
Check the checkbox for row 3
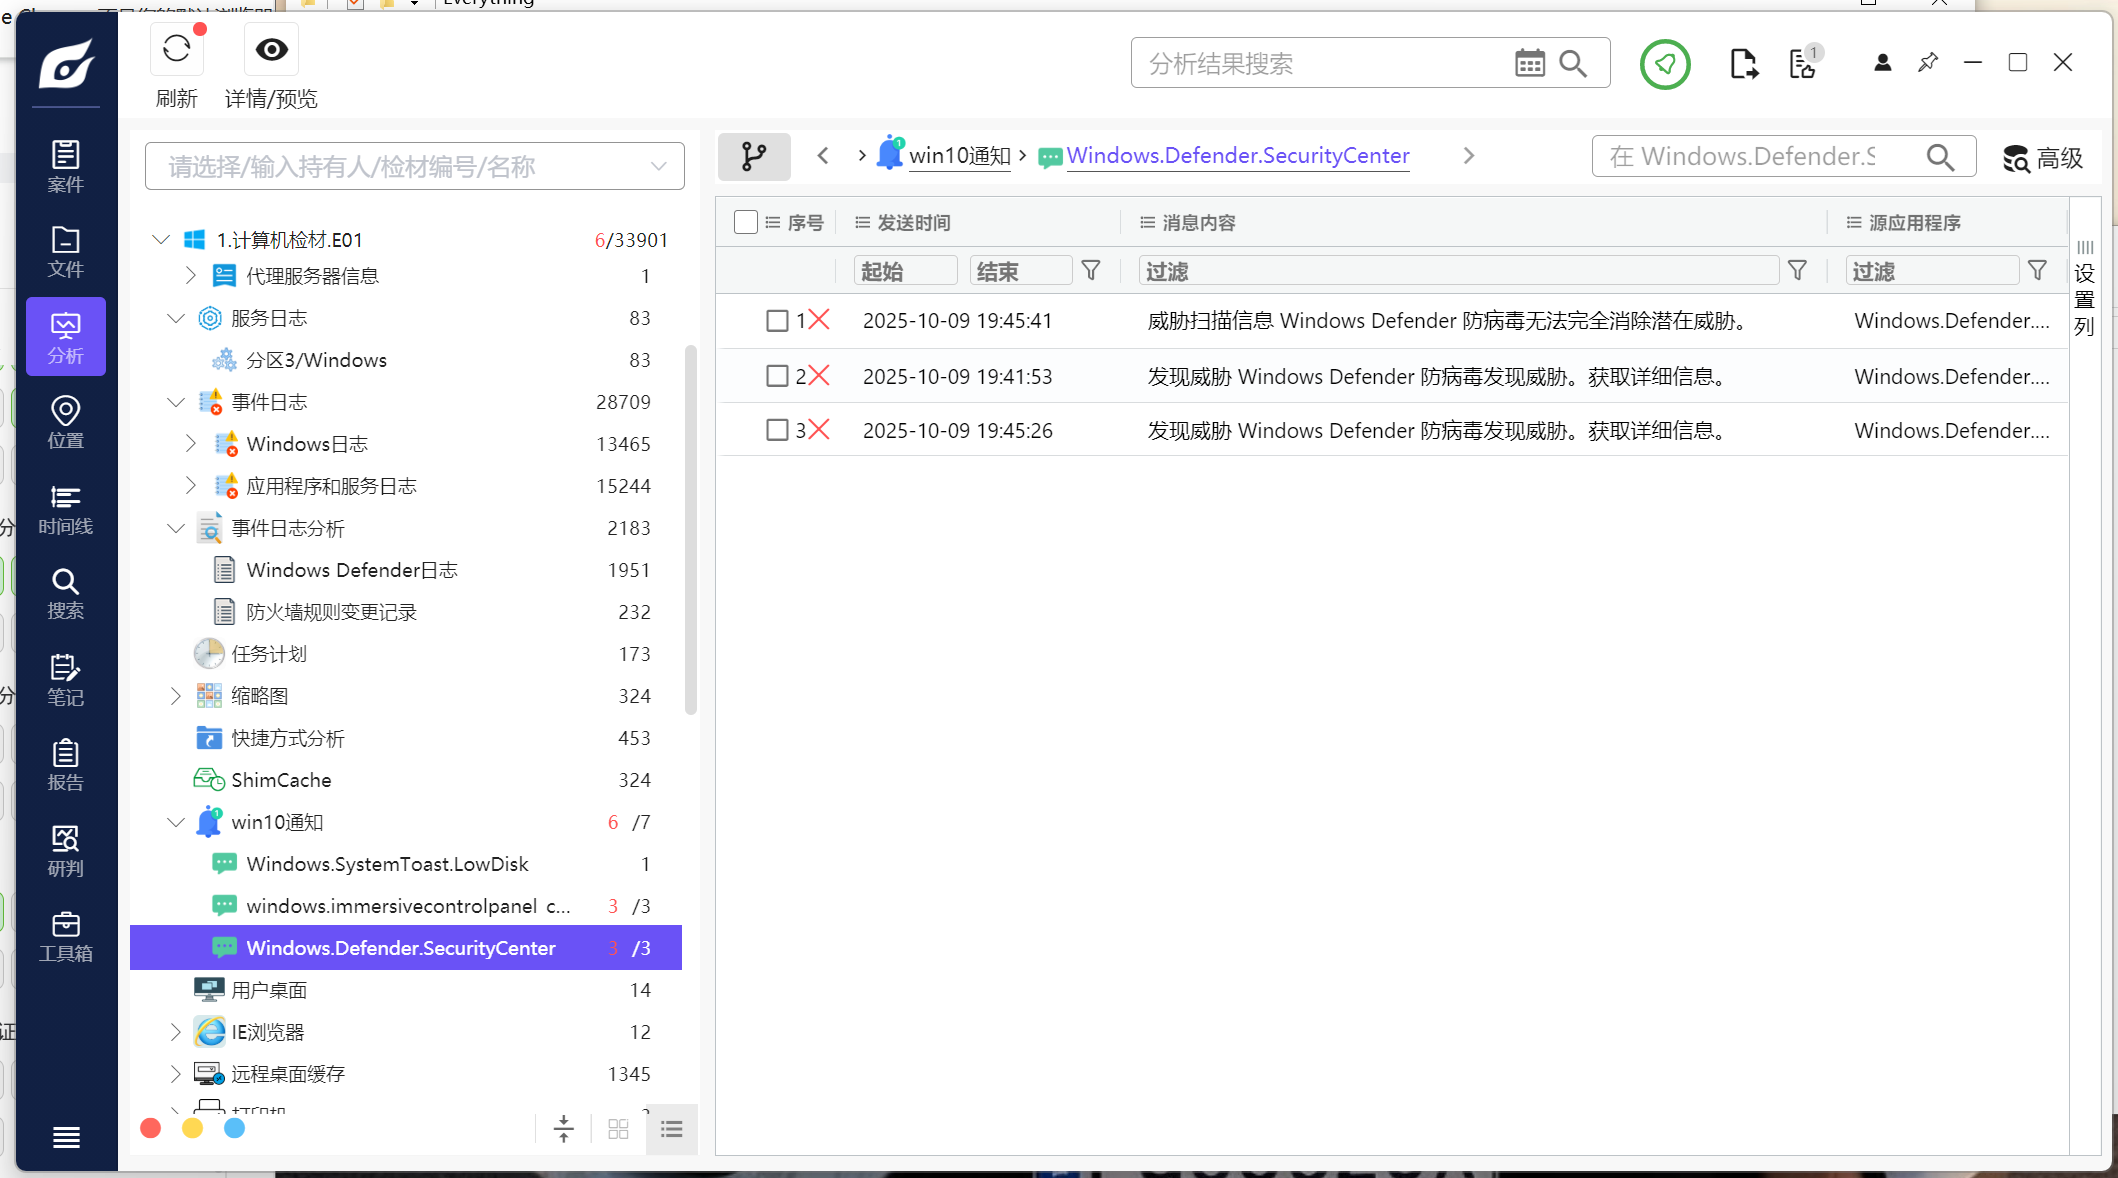point(777,430)
